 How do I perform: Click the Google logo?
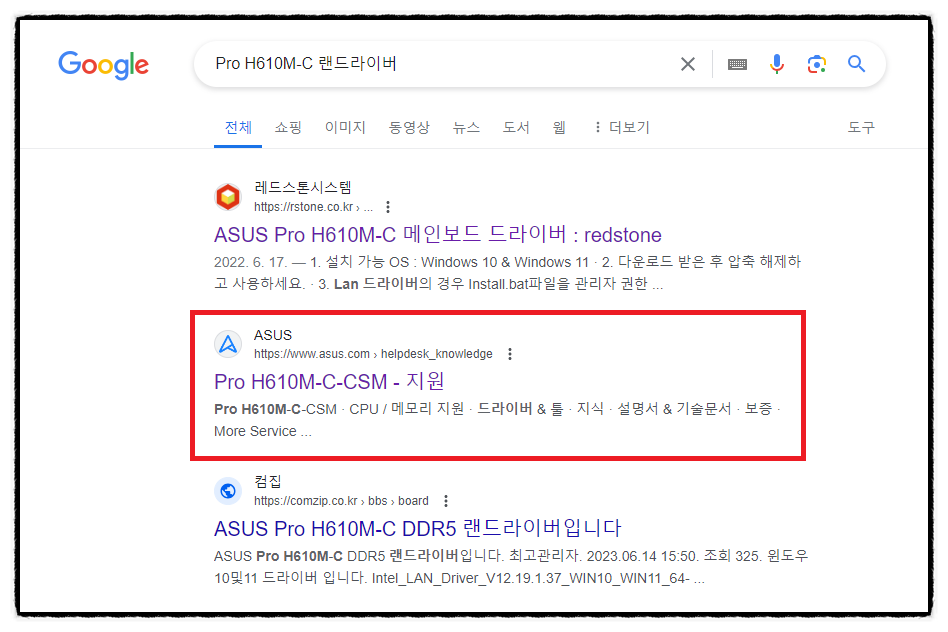(103, 65)
